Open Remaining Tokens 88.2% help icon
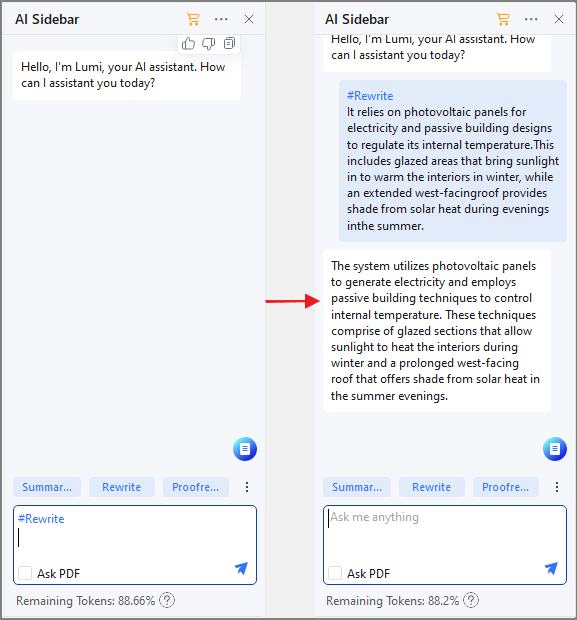This screenshot has width=577, height=620. point(471,600)
